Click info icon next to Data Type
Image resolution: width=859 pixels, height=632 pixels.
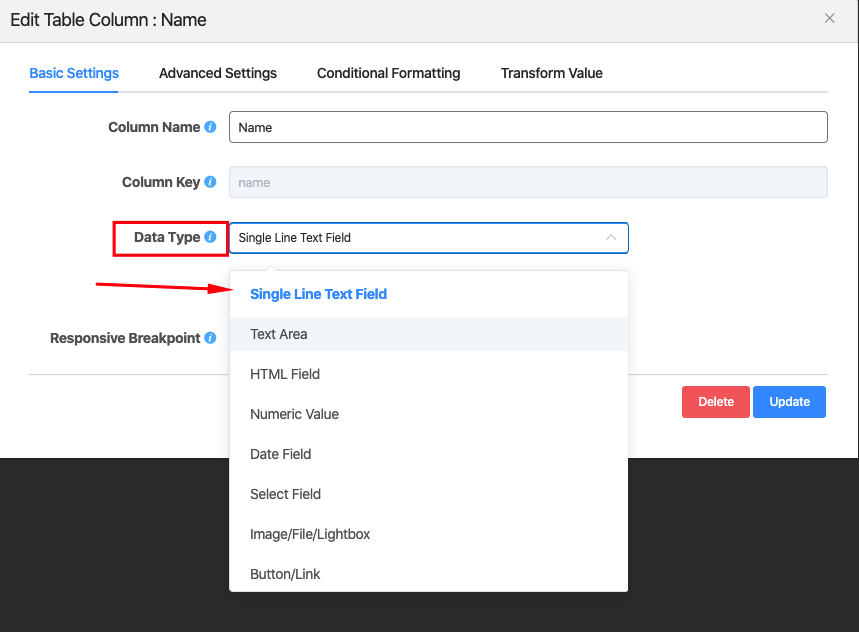point(210,237)
